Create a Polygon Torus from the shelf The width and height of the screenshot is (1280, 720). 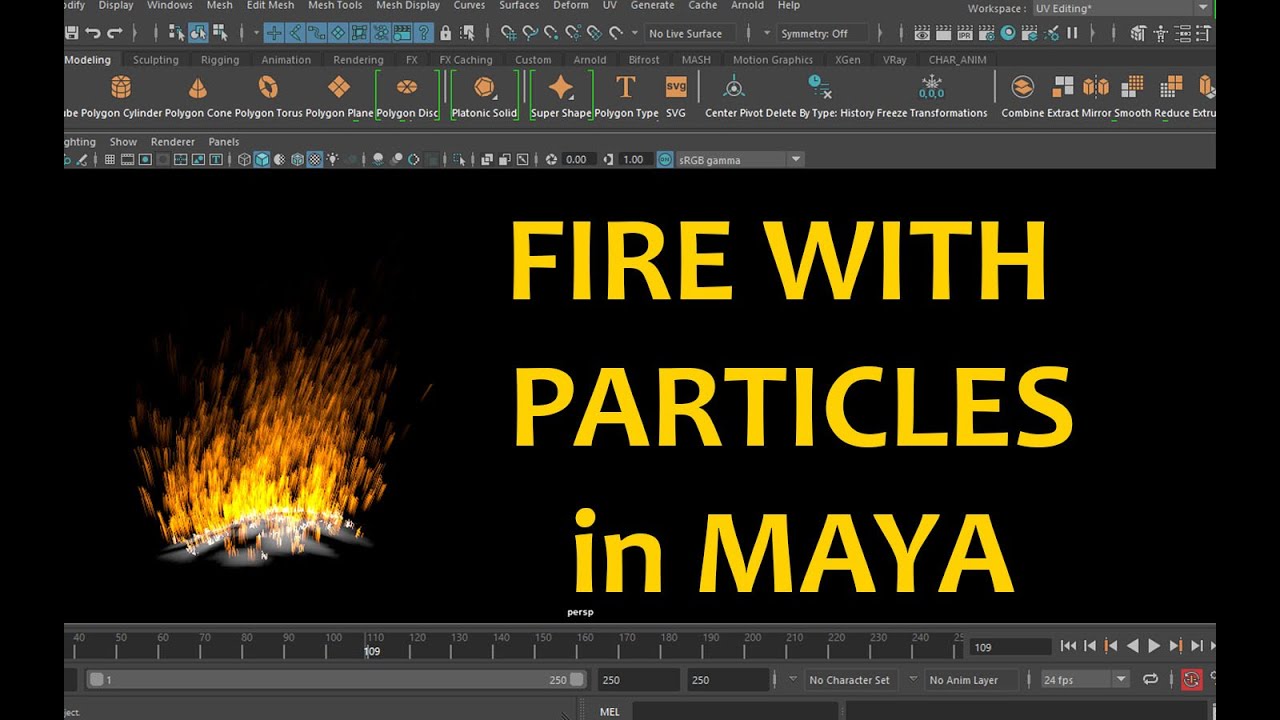pyautogui.click(x=268, y=87)
